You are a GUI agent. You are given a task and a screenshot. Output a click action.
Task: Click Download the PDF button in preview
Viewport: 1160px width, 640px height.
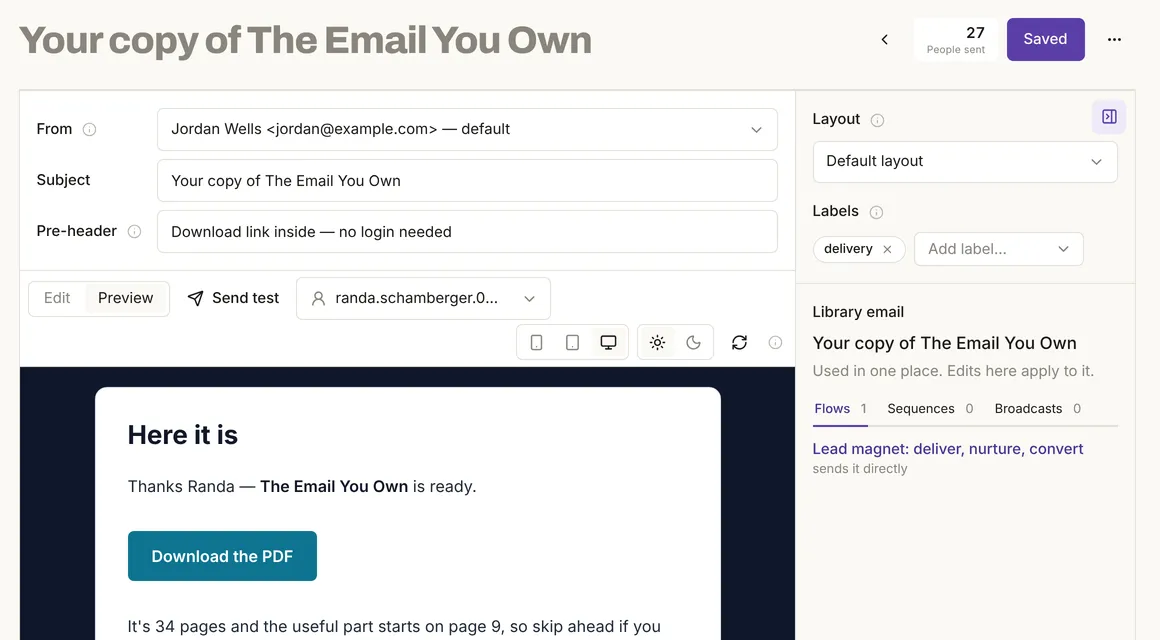coord(222,556)
